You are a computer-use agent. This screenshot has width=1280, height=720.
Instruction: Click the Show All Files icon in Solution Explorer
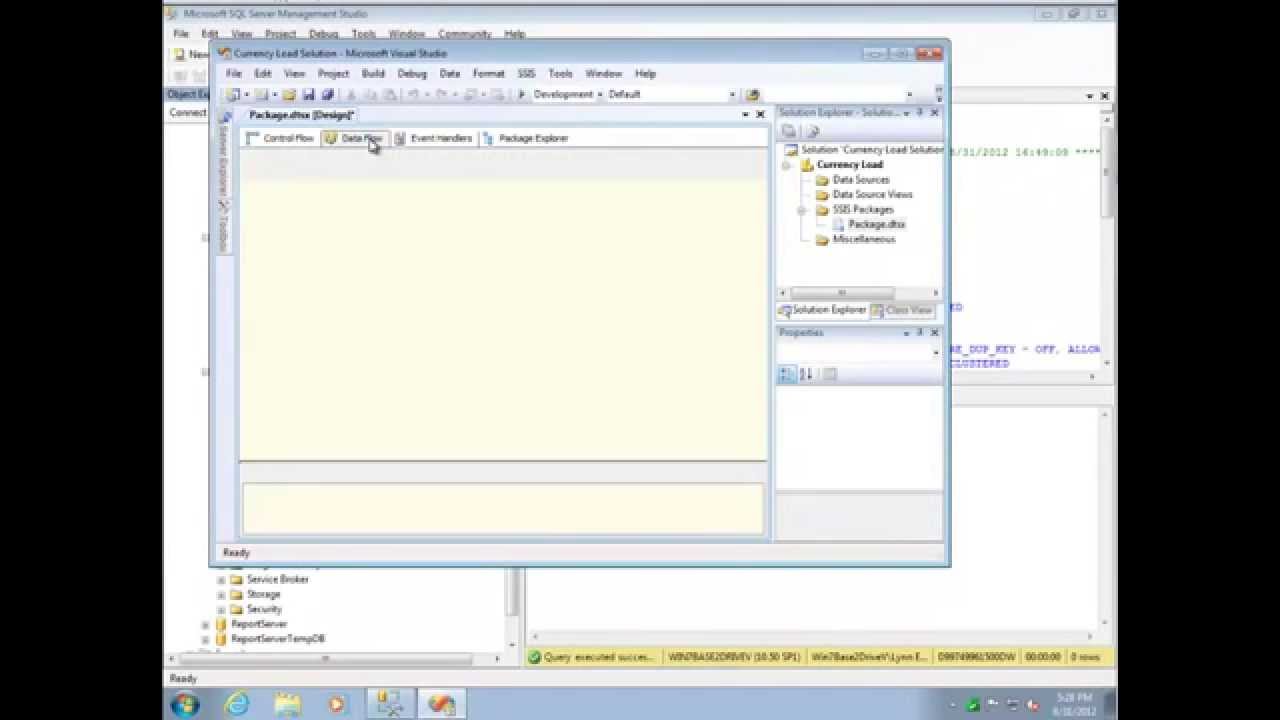click(813, 131)
